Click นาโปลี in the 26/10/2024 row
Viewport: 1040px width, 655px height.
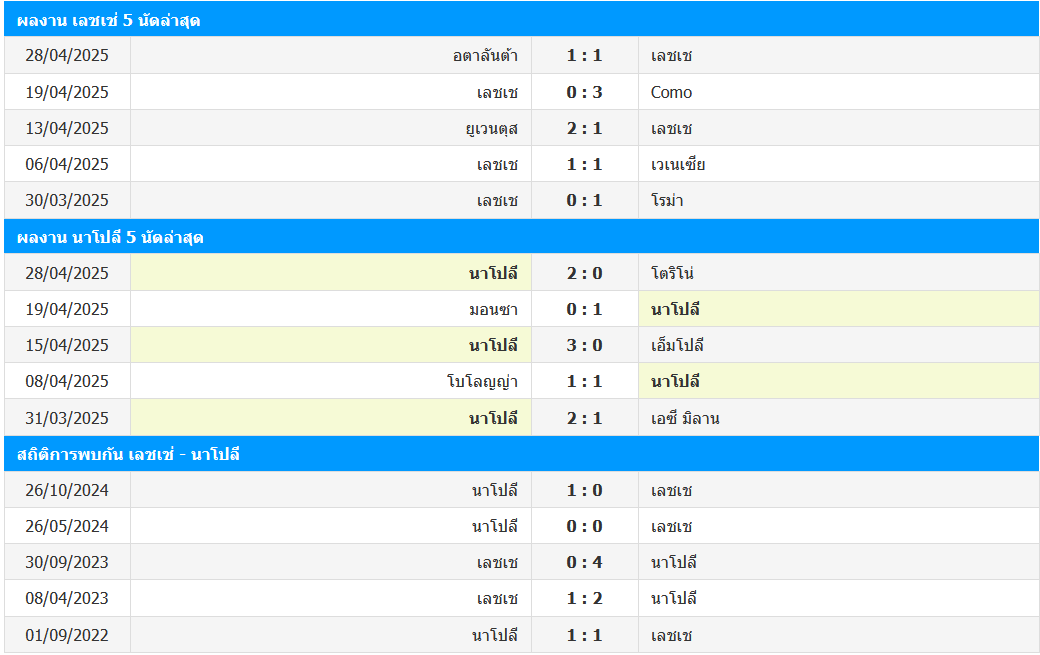(495, 491)
